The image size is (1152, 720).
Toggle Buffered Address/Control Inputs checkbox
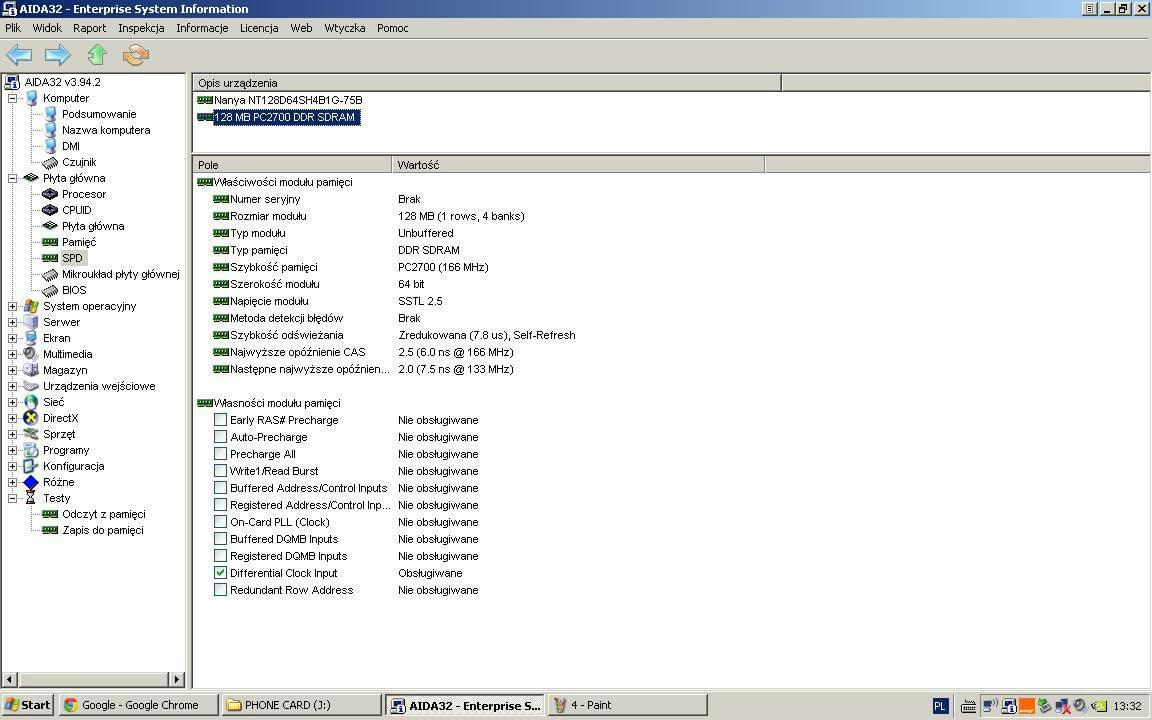pyautogui.click(x=220, y=487)
